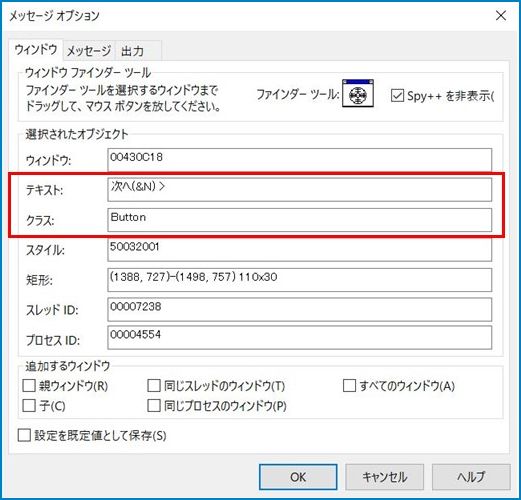The height and width of the screenshot is (500, 521).
Task: Enable the 同じプロセスのウィンドウ(P) option
Action: pos(153,406)
